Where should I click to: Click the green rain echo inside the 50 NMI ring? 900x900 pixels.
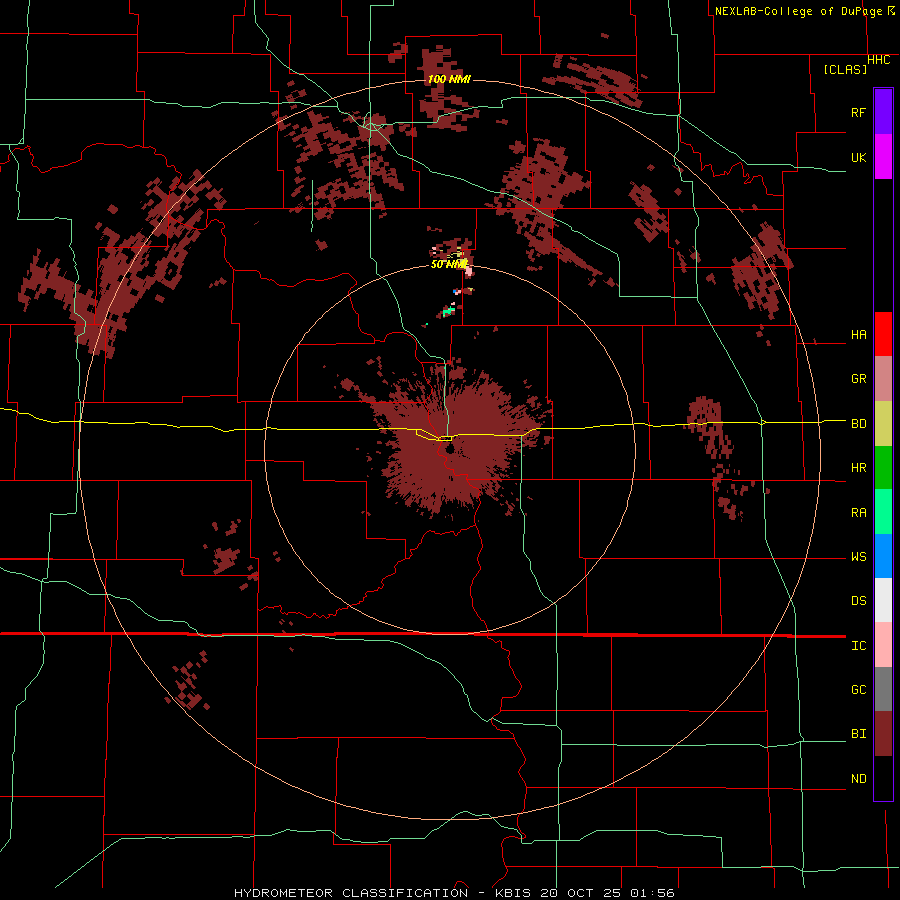(x=448, y=311)
